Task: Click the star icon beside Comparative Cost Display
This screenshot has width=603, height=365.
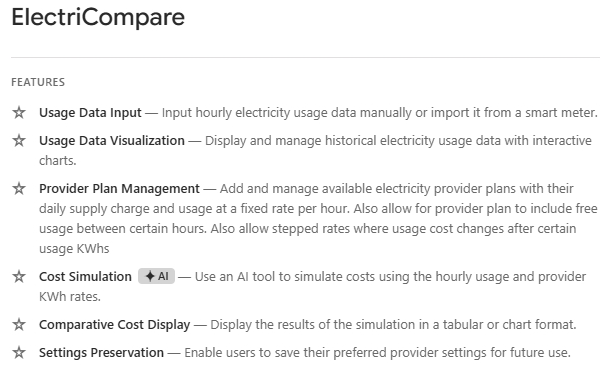Action: [19, 325]
